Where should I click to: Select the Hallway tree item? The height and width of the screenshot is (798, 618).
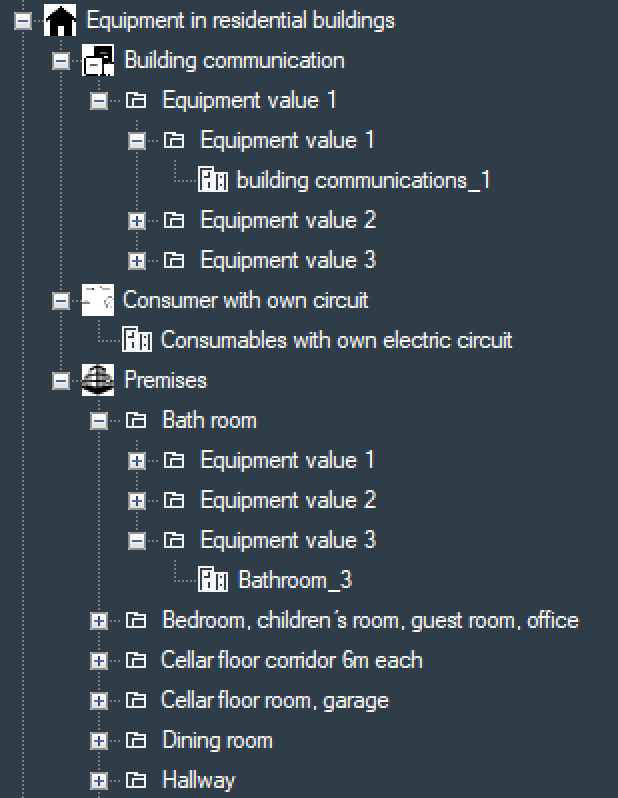[x=198, y=780]
